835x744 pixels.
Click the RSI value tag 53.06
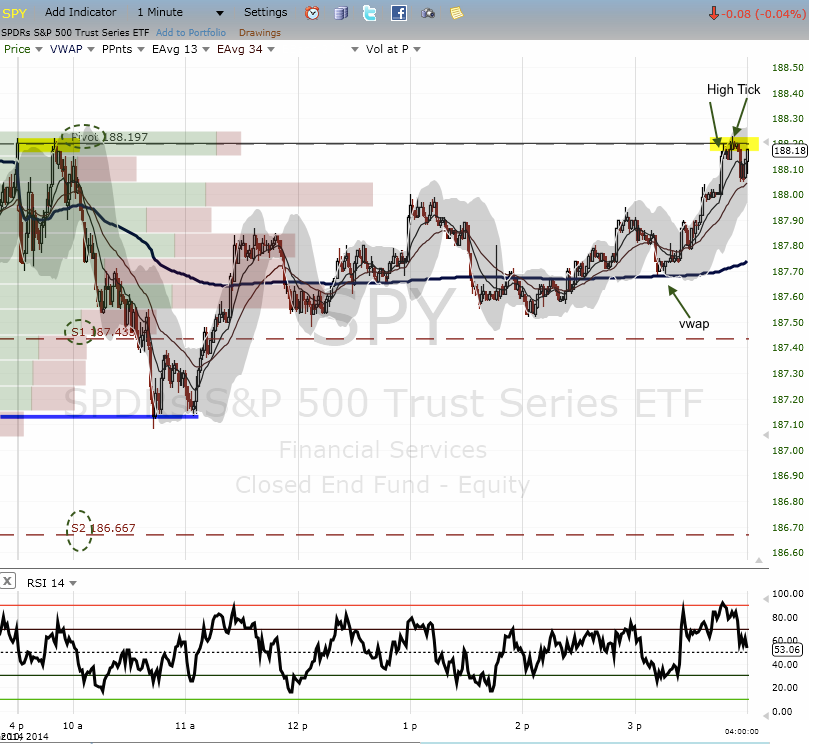click(787, 649)
